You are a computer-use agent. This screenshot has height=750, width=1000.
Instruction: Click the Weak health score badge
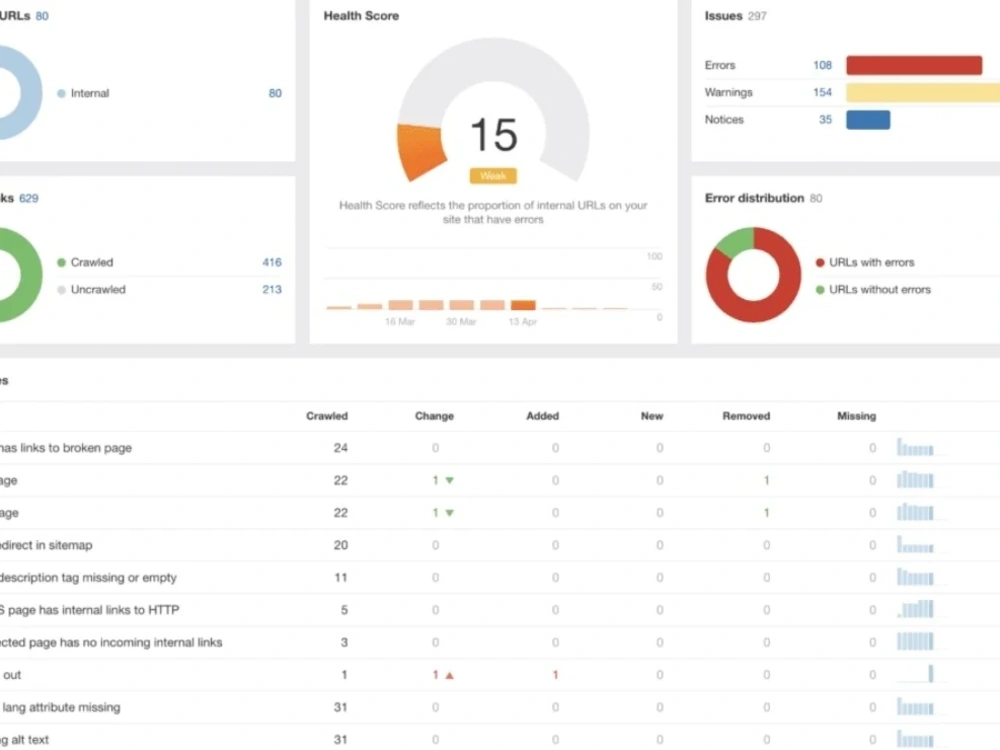click(493, 176)
